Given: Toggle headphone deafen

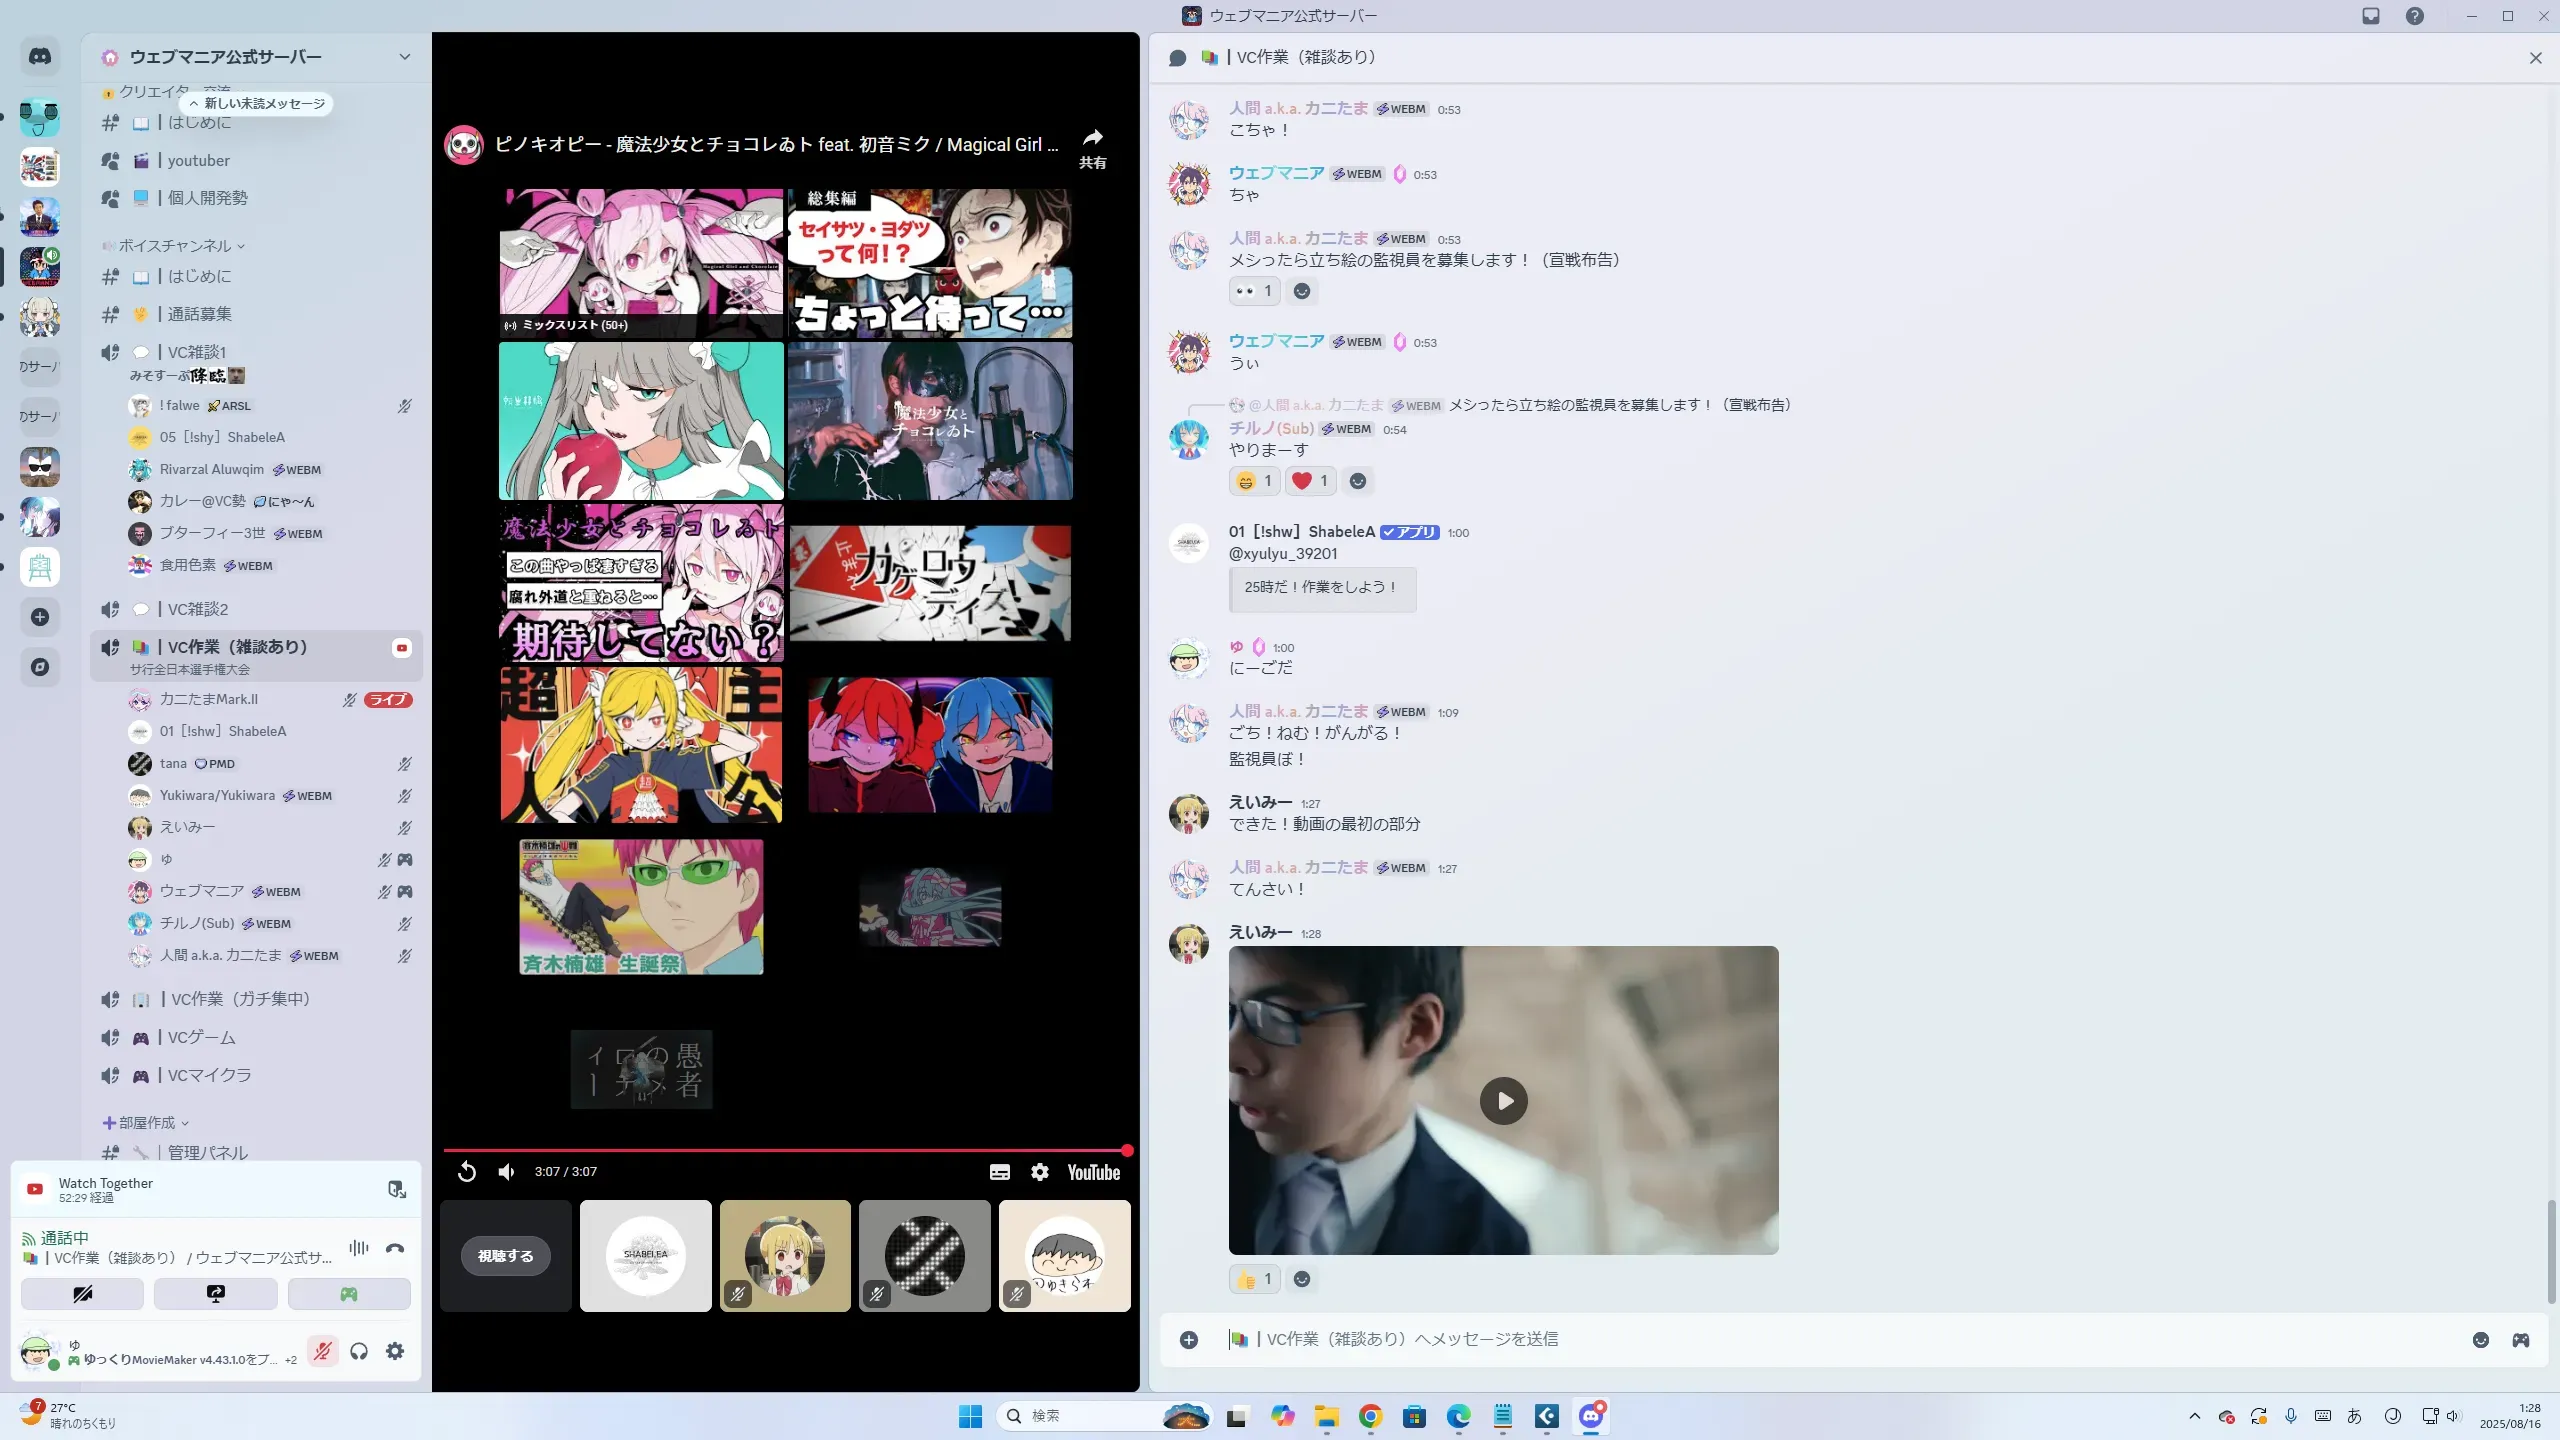Looking at the screenshot, I should [359, 1351].
